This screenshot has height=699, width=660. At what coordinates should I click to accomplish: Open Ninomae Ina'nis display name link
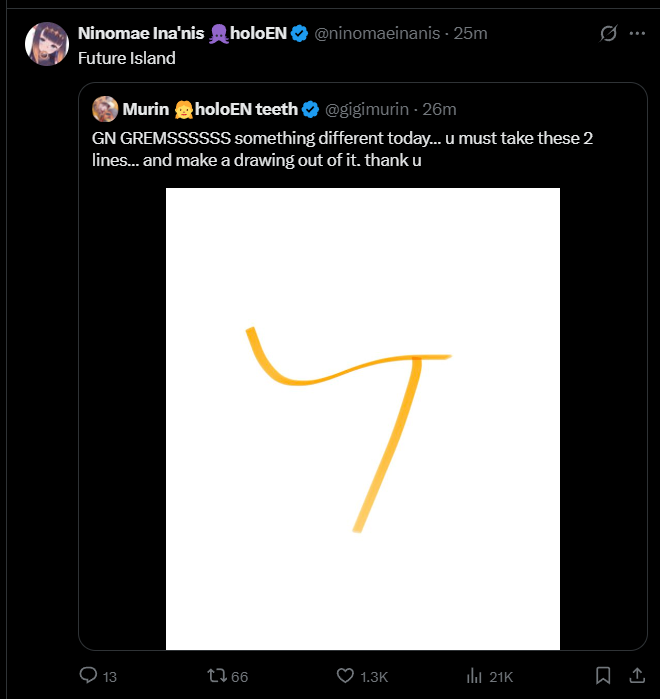point(141,34)
